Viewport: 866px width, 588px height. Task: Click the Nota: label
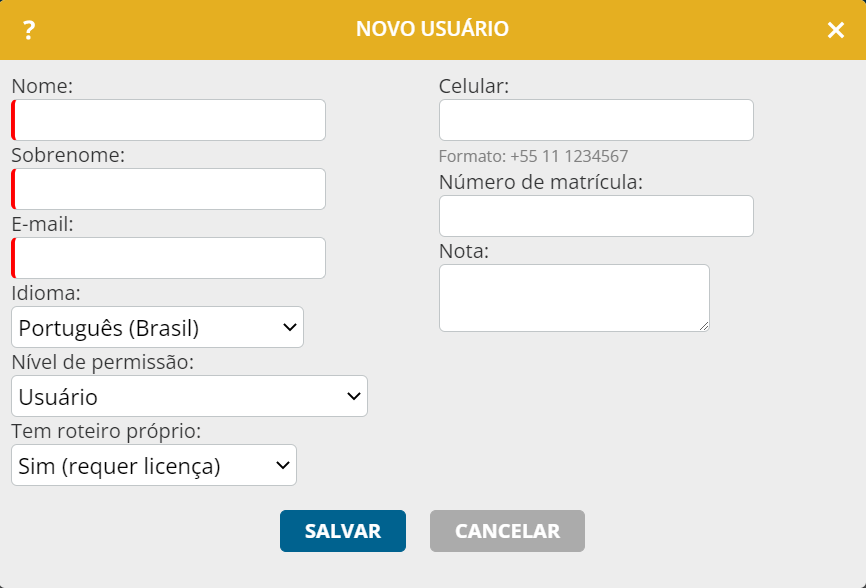pyautogui.click(x=464, y=251)
